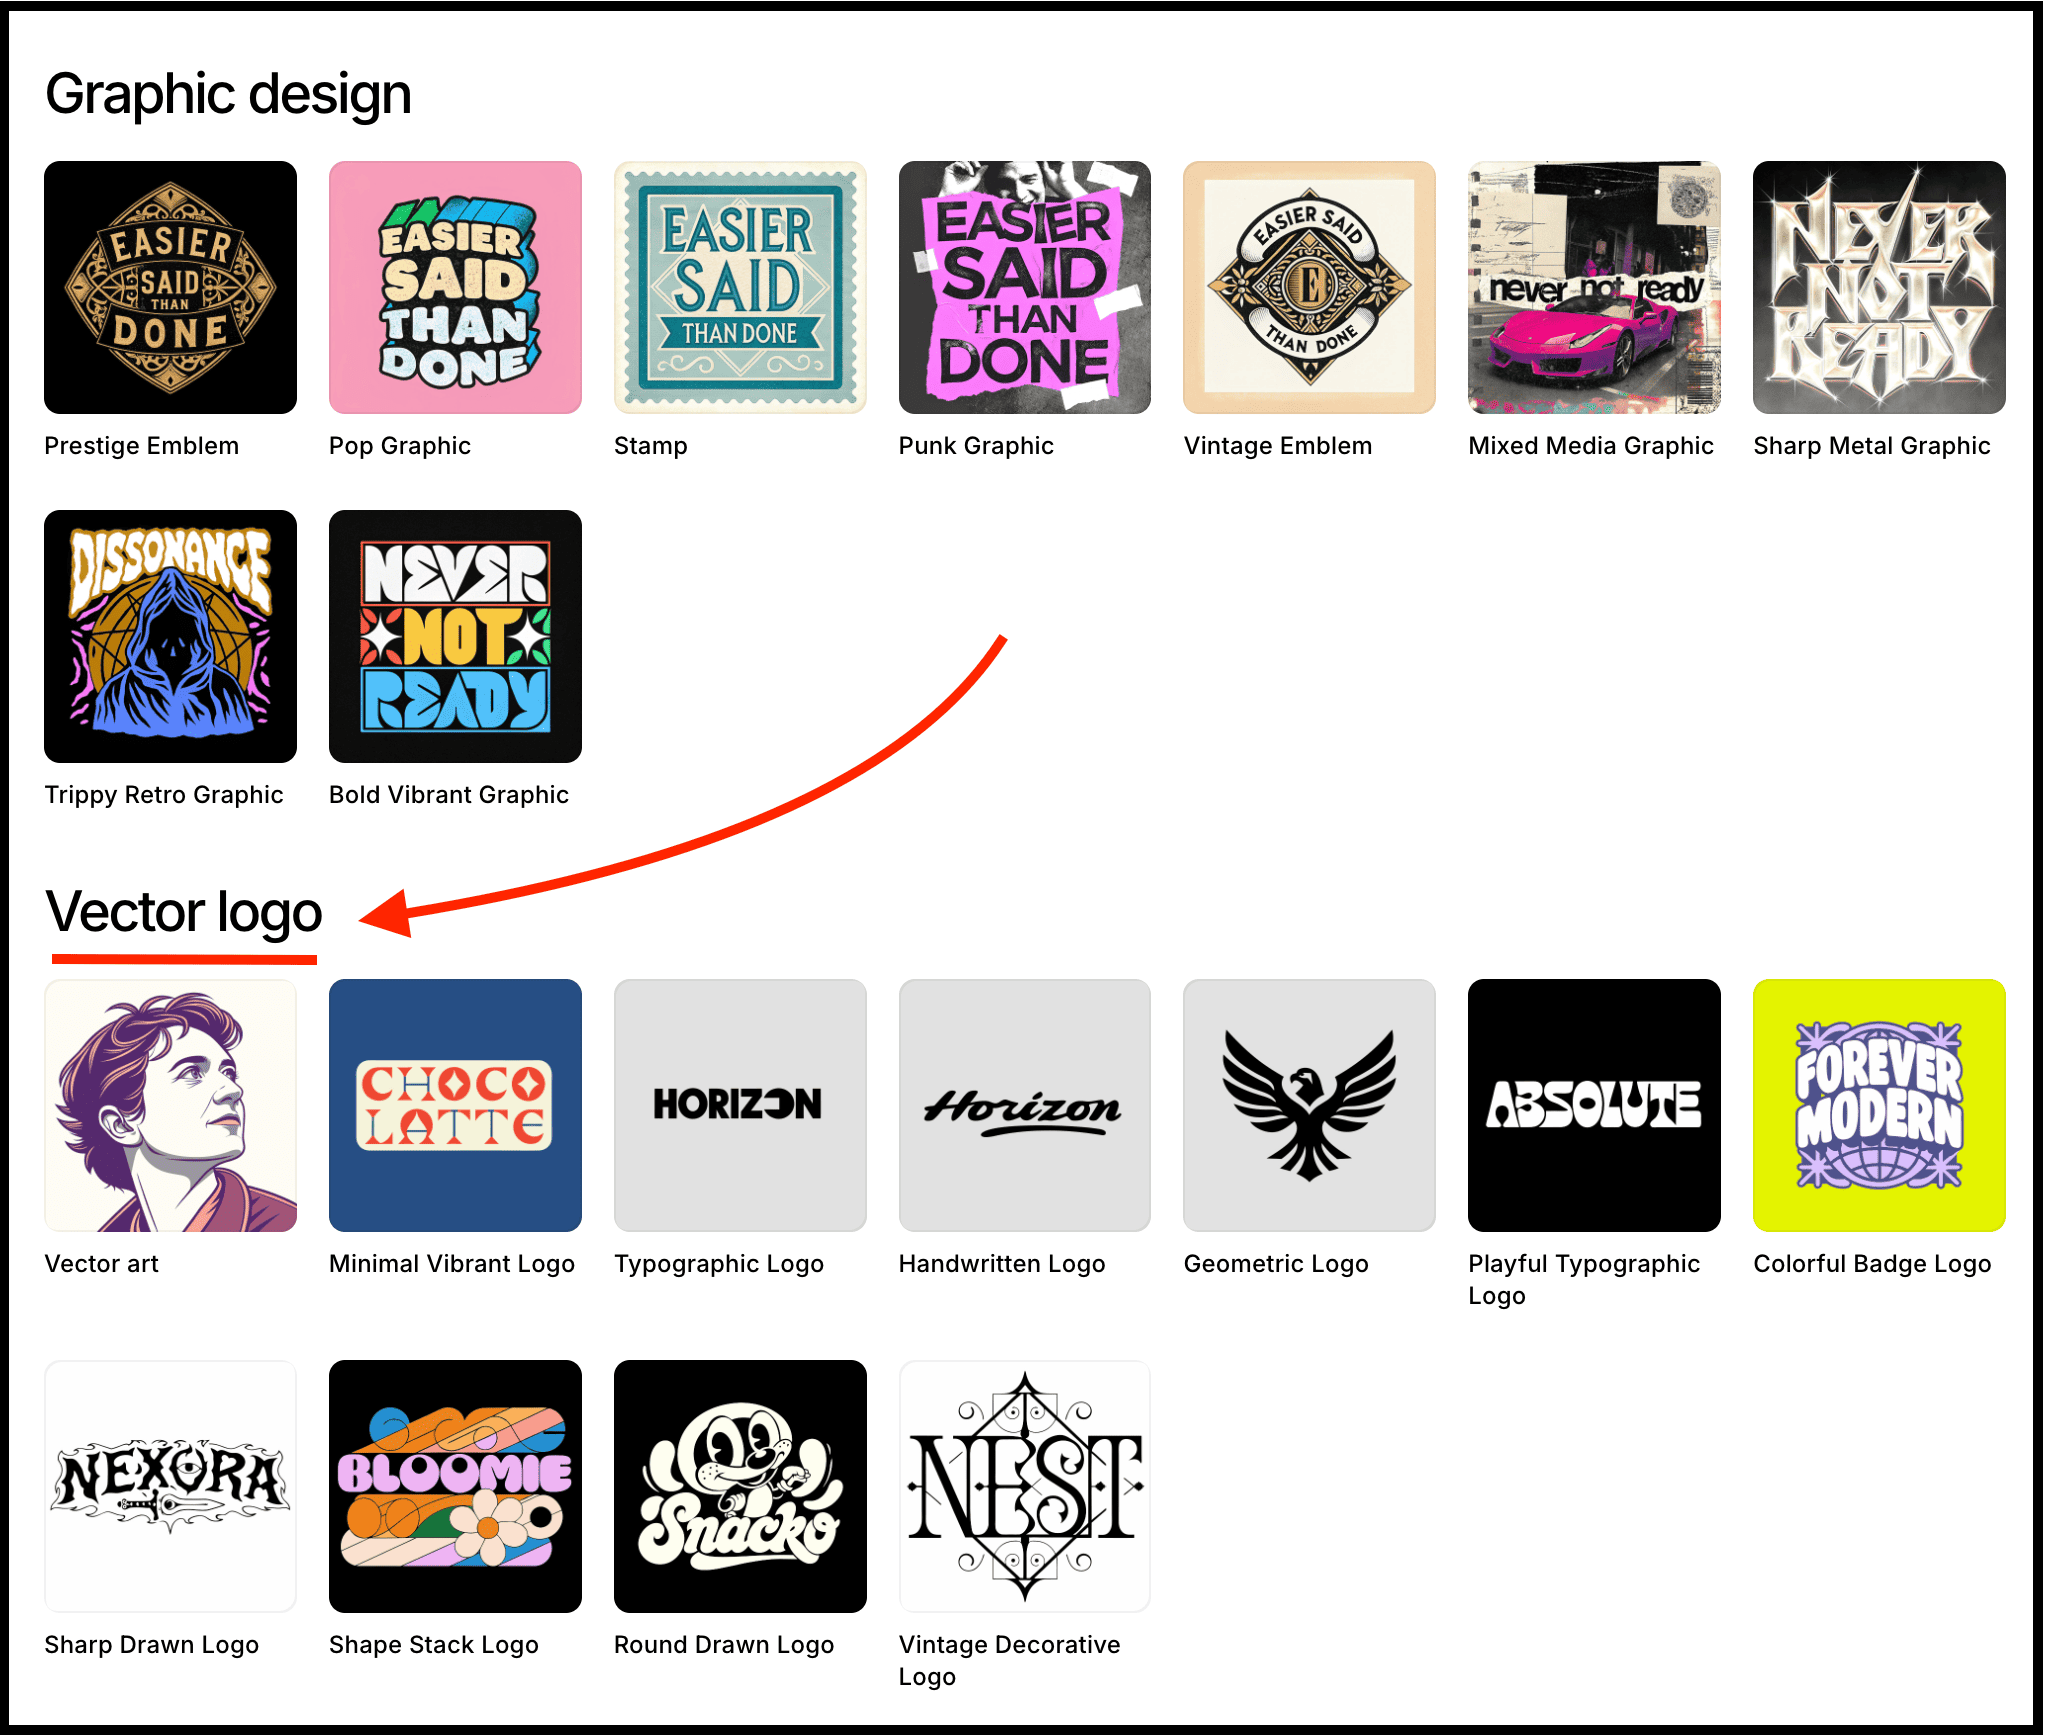
Task: Choose the Pop Graphic style image
Action: pos(455,287)
